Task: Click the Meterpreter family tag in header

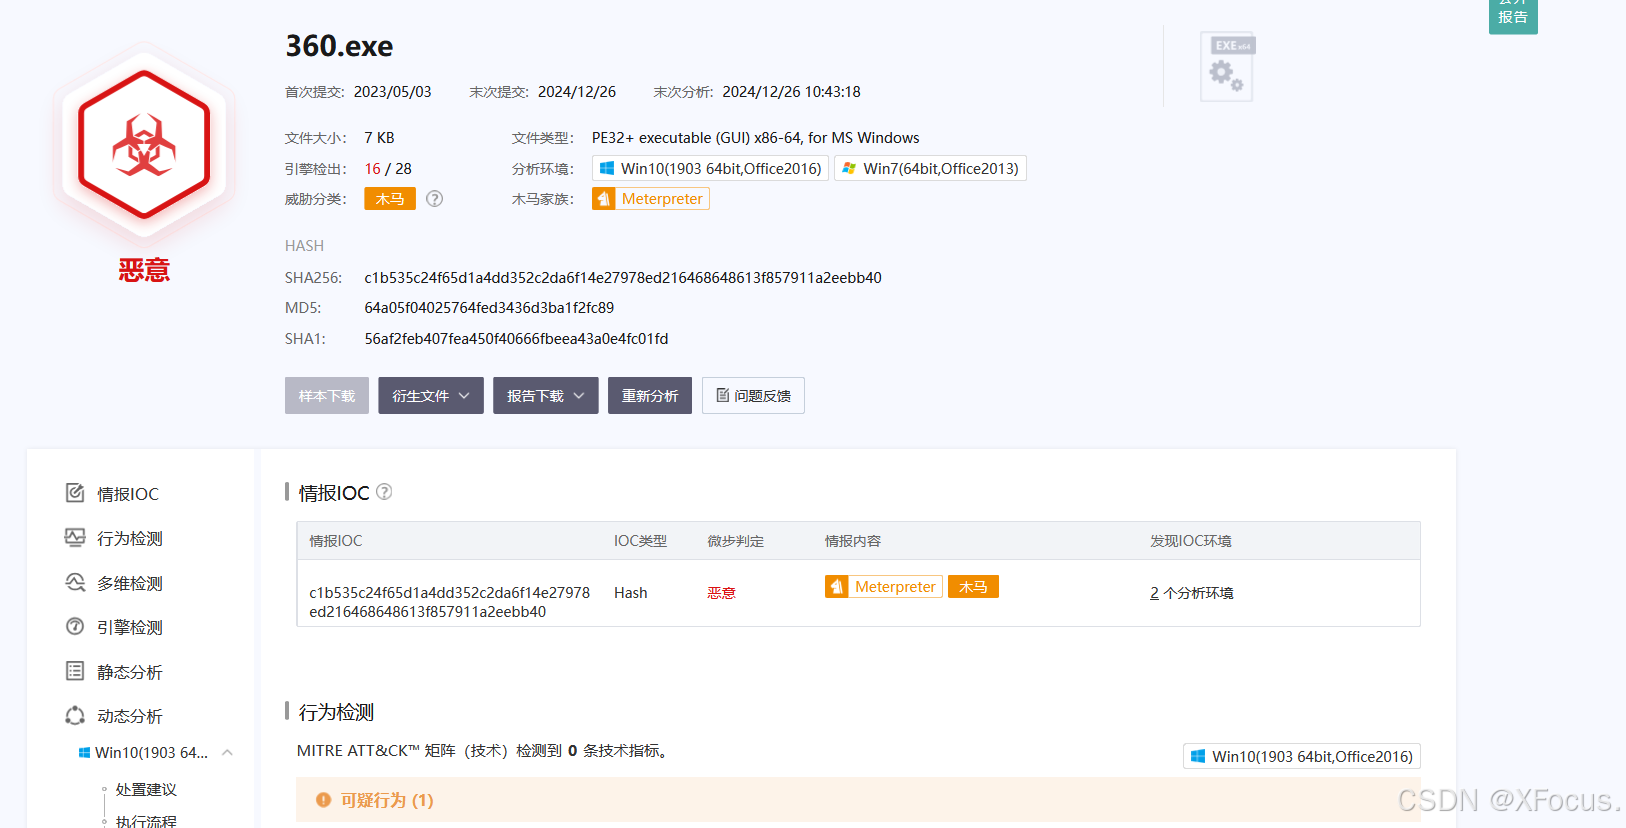Action: pos(651,199)
